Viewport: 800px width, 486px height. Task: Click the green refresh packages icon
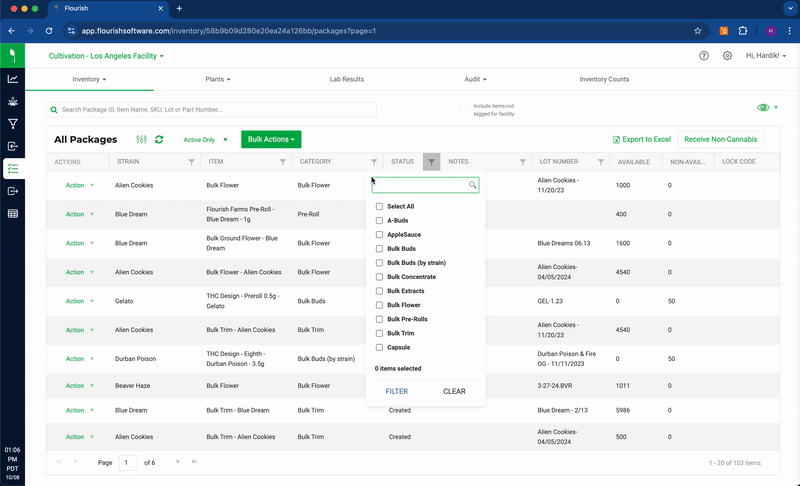click(x=159, y=139)
